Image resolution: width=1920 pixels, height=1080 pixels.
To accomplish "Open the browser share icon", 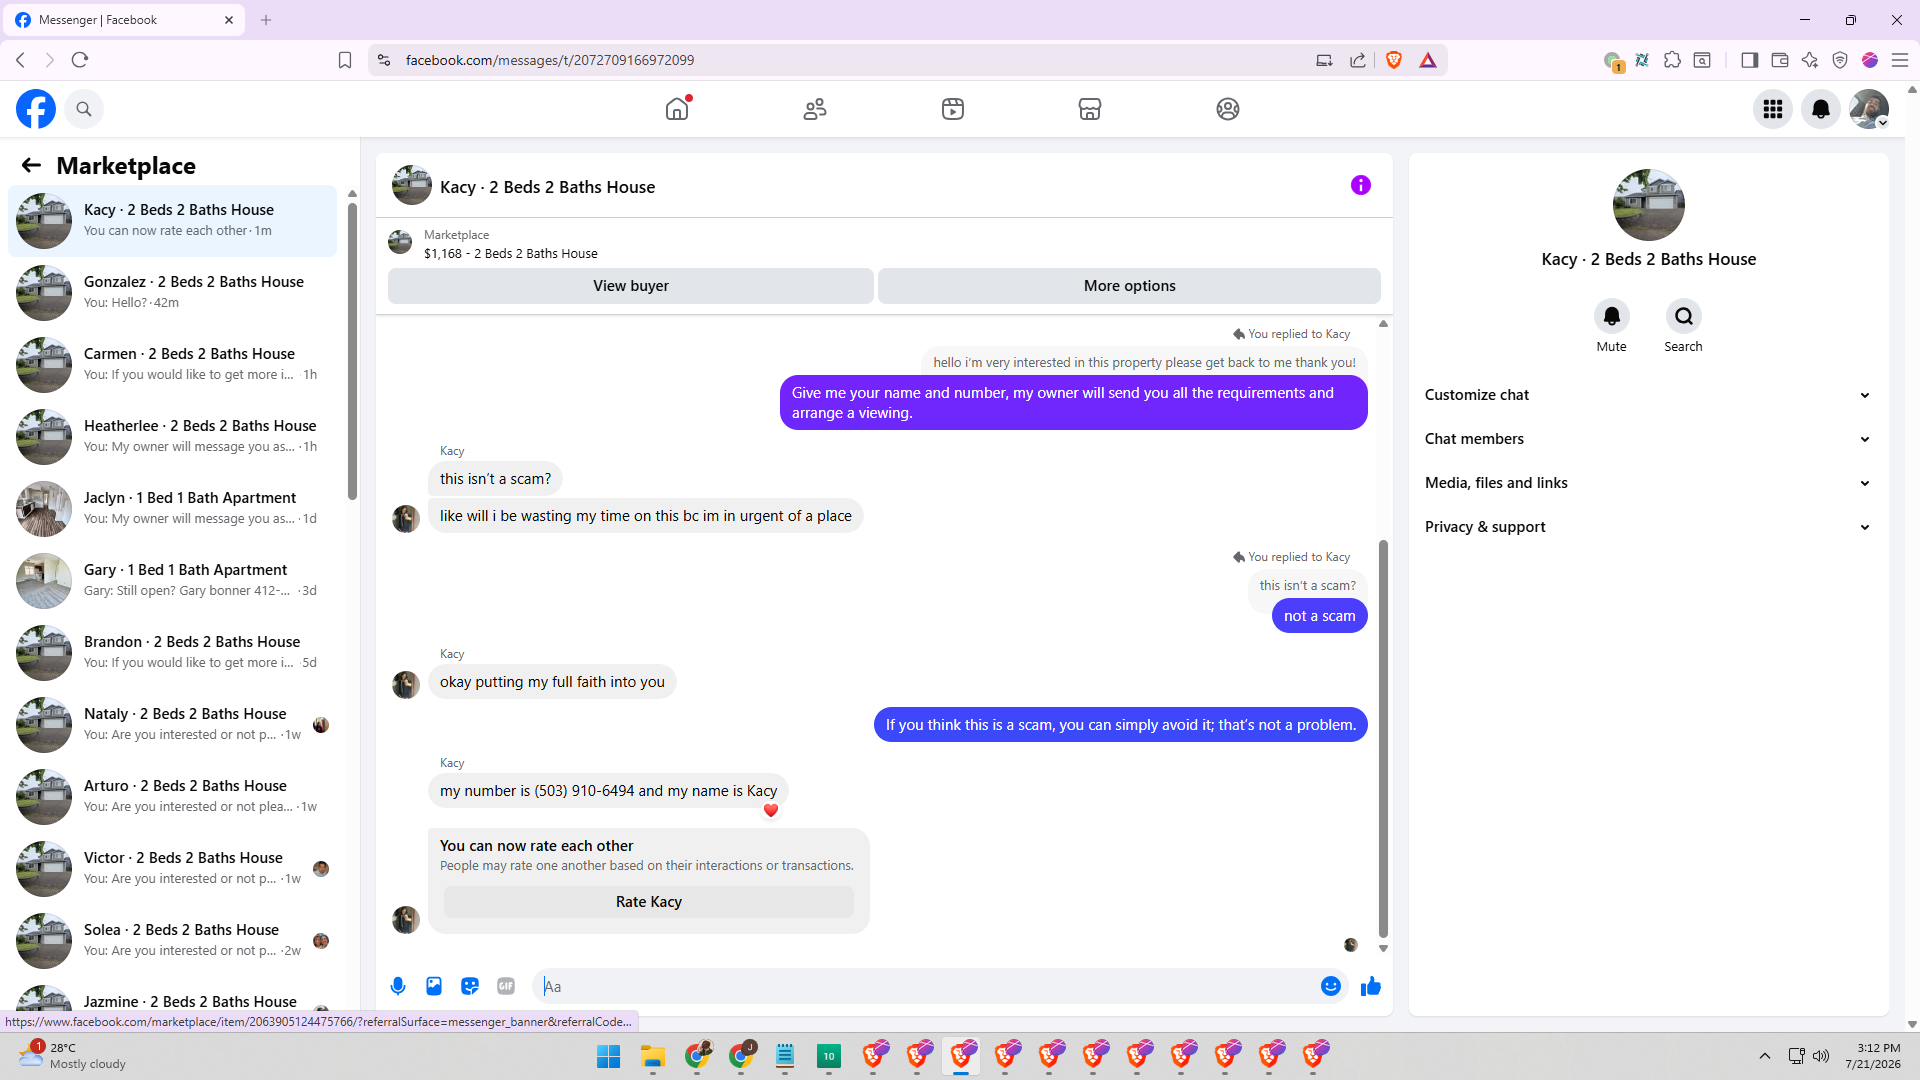I will (1358, 60).
